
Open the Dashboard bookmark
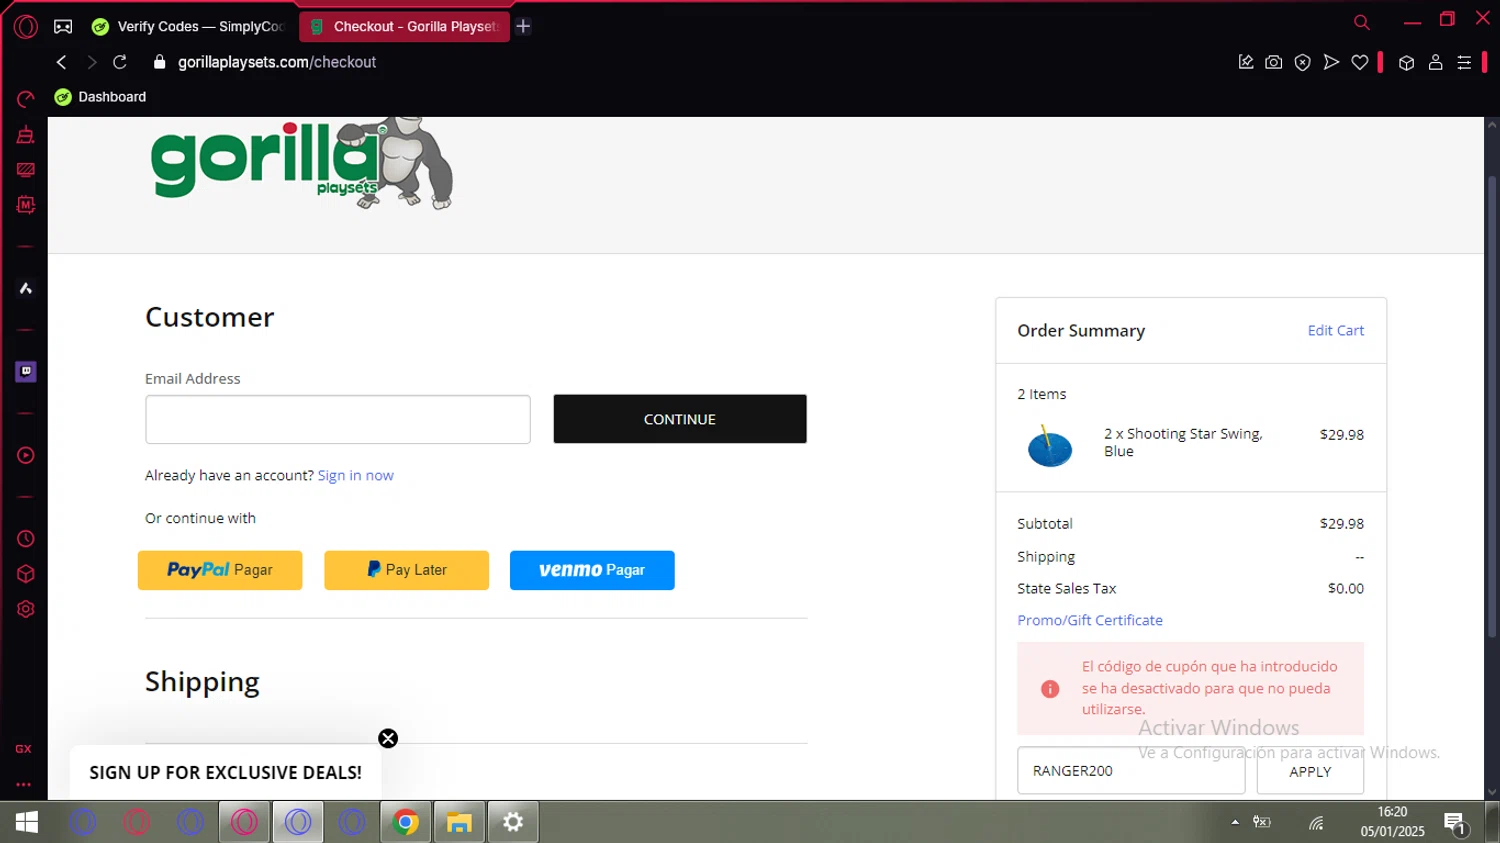point(100,97)
